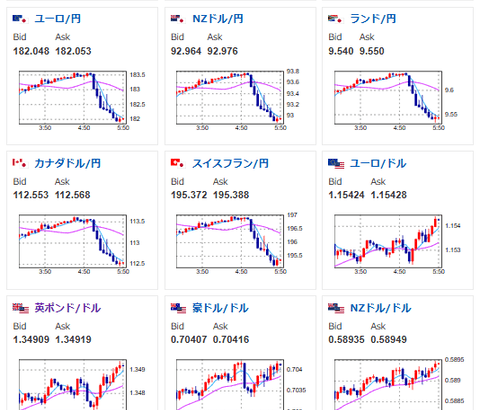Click the British Pound/Dollar flag icon
This screenshot has height=410, width=480.
[x=21, y=308]
